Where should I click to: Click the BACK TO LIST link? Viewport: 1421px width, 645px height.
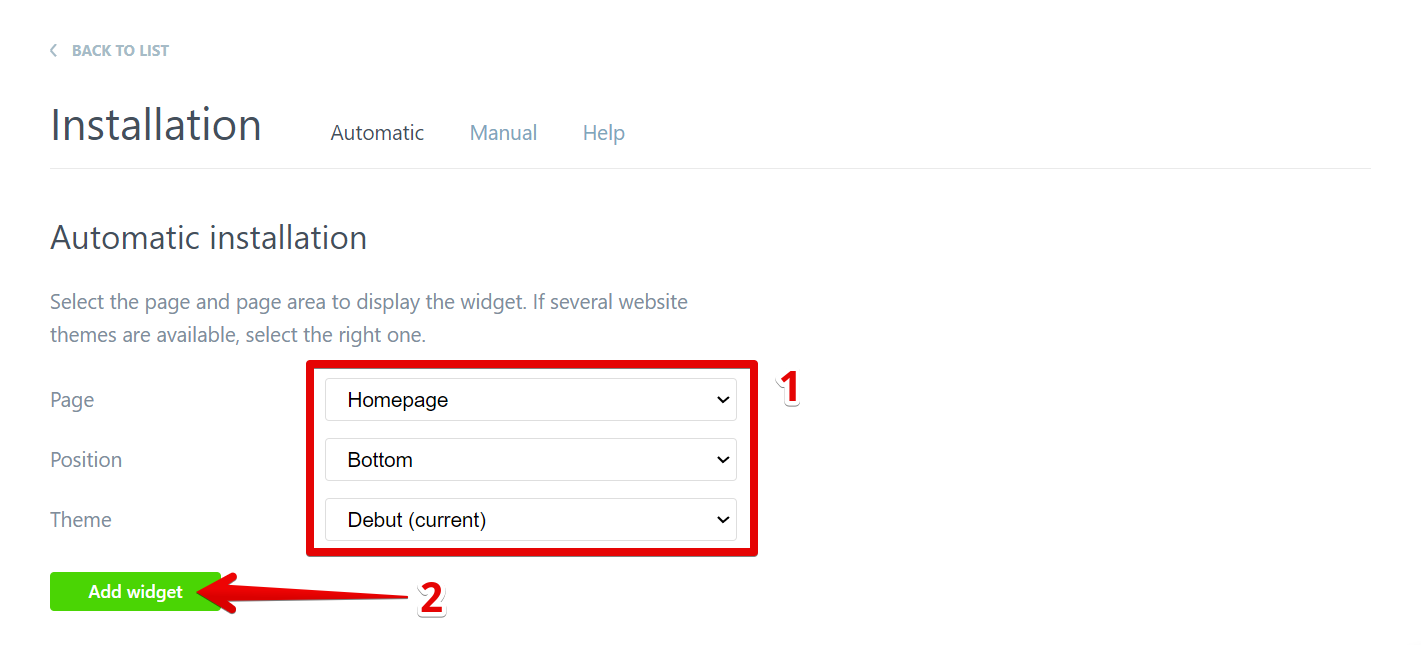(x=120, y=50)
